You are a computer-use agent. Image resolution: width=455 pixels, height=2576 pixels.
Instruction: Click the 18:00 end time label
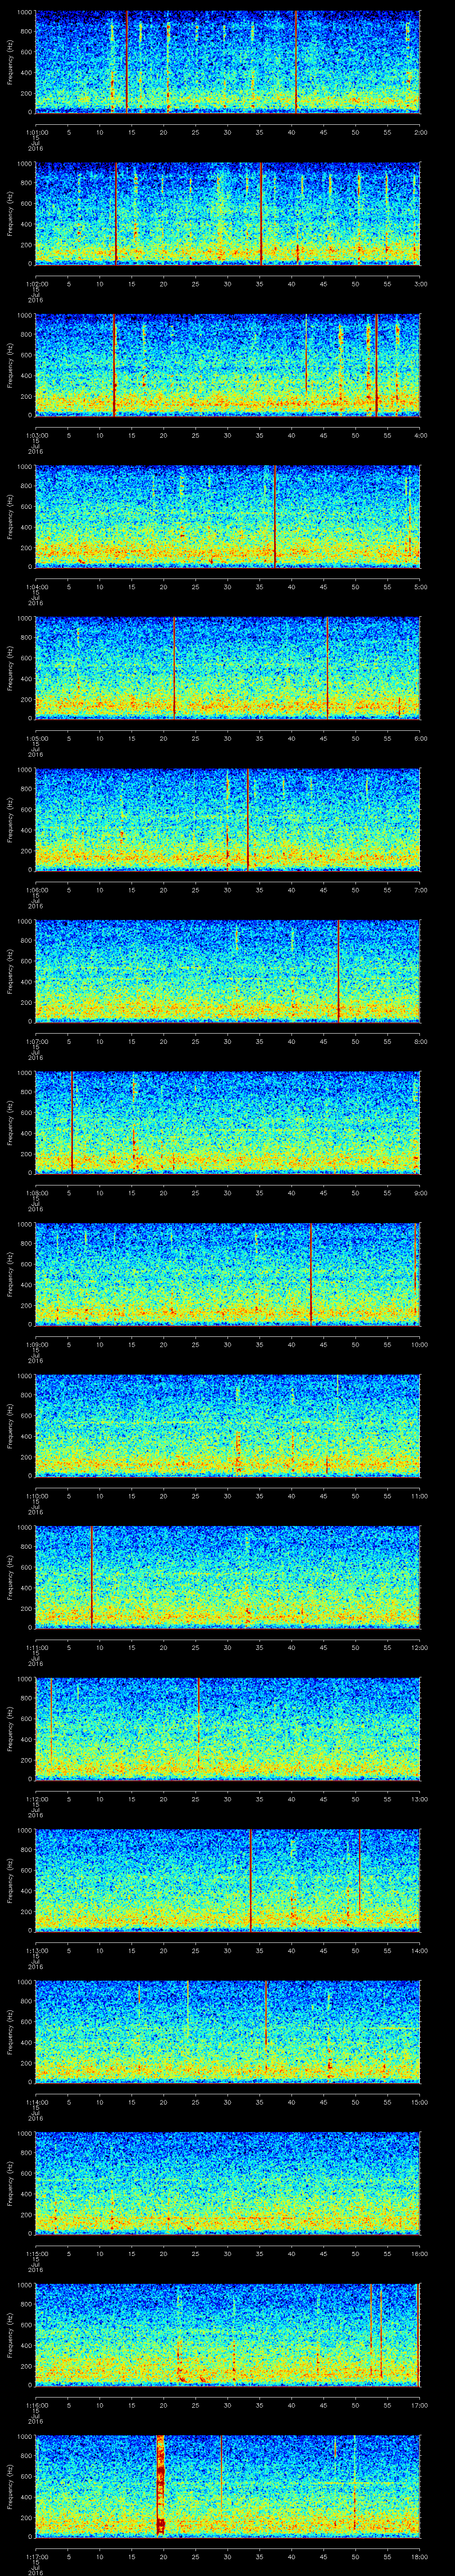coord(419,2556)
